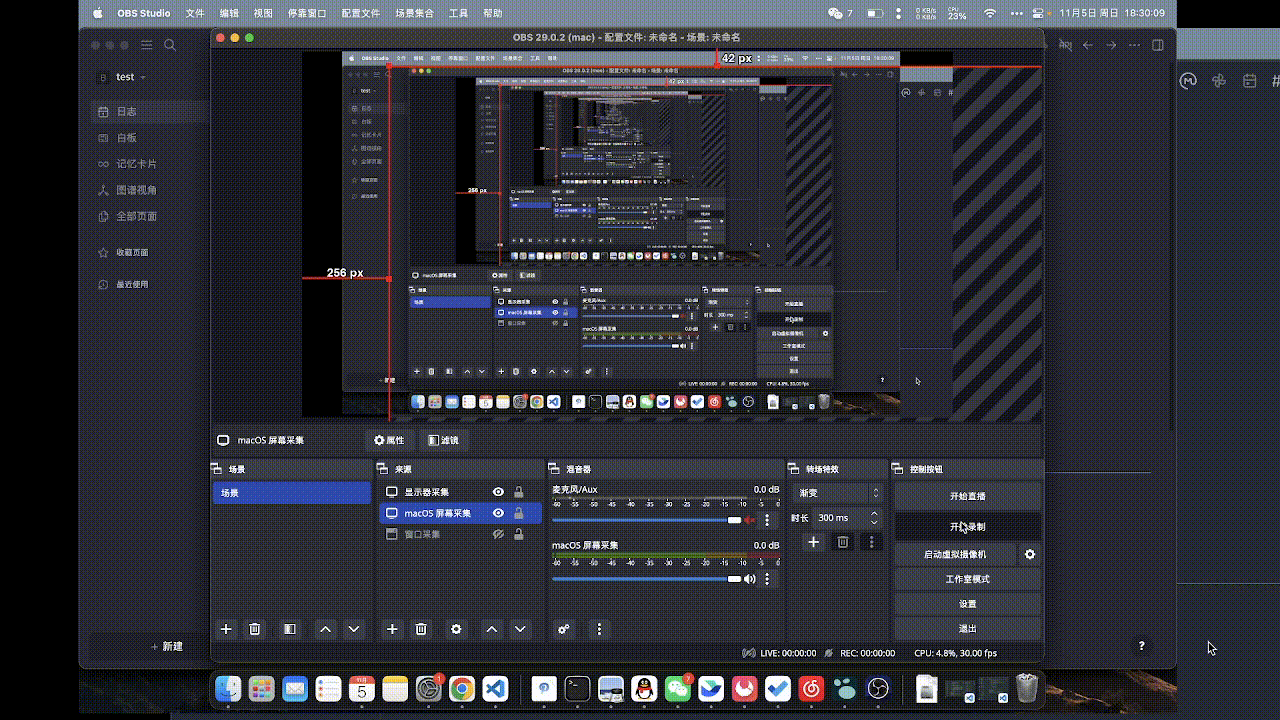Add a new scene with the plus icon
This screenshot has width=1280, height=720.
point(226,629)
